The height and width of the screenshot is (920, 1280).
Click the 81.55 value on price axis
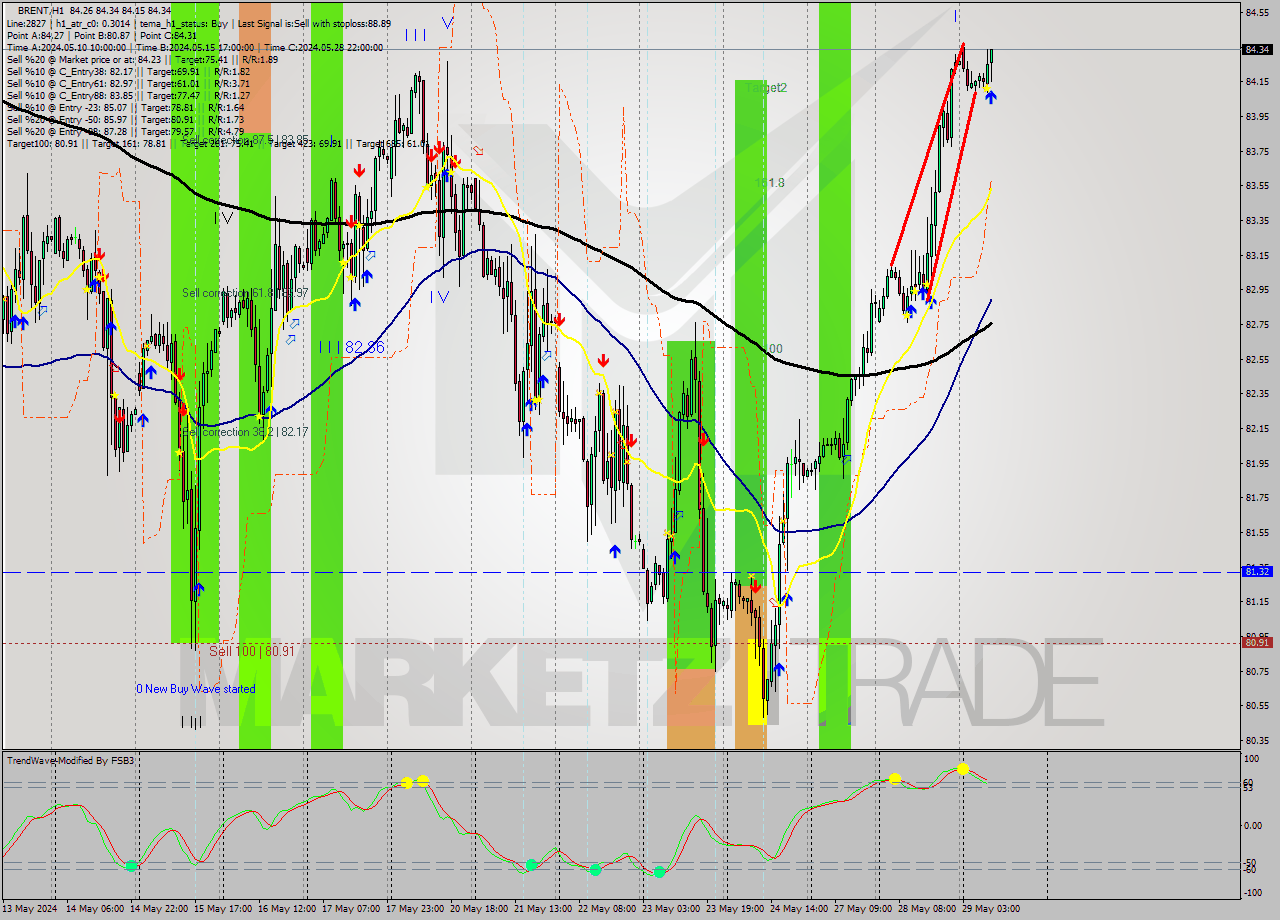click(x=1258, y=533)
